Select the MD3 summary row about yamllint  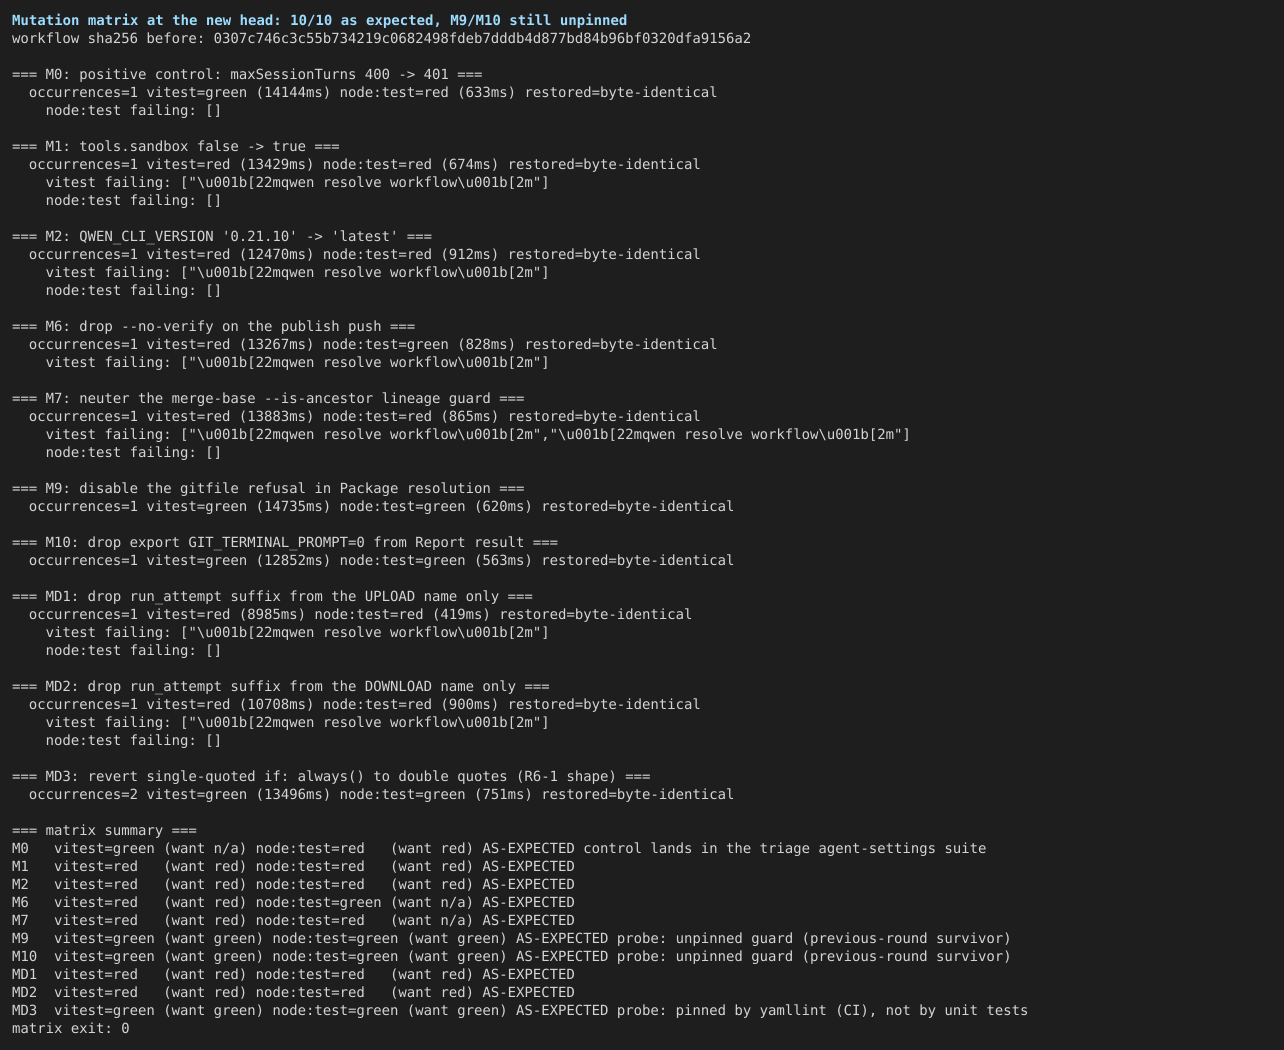click(x=520, y=1010)
